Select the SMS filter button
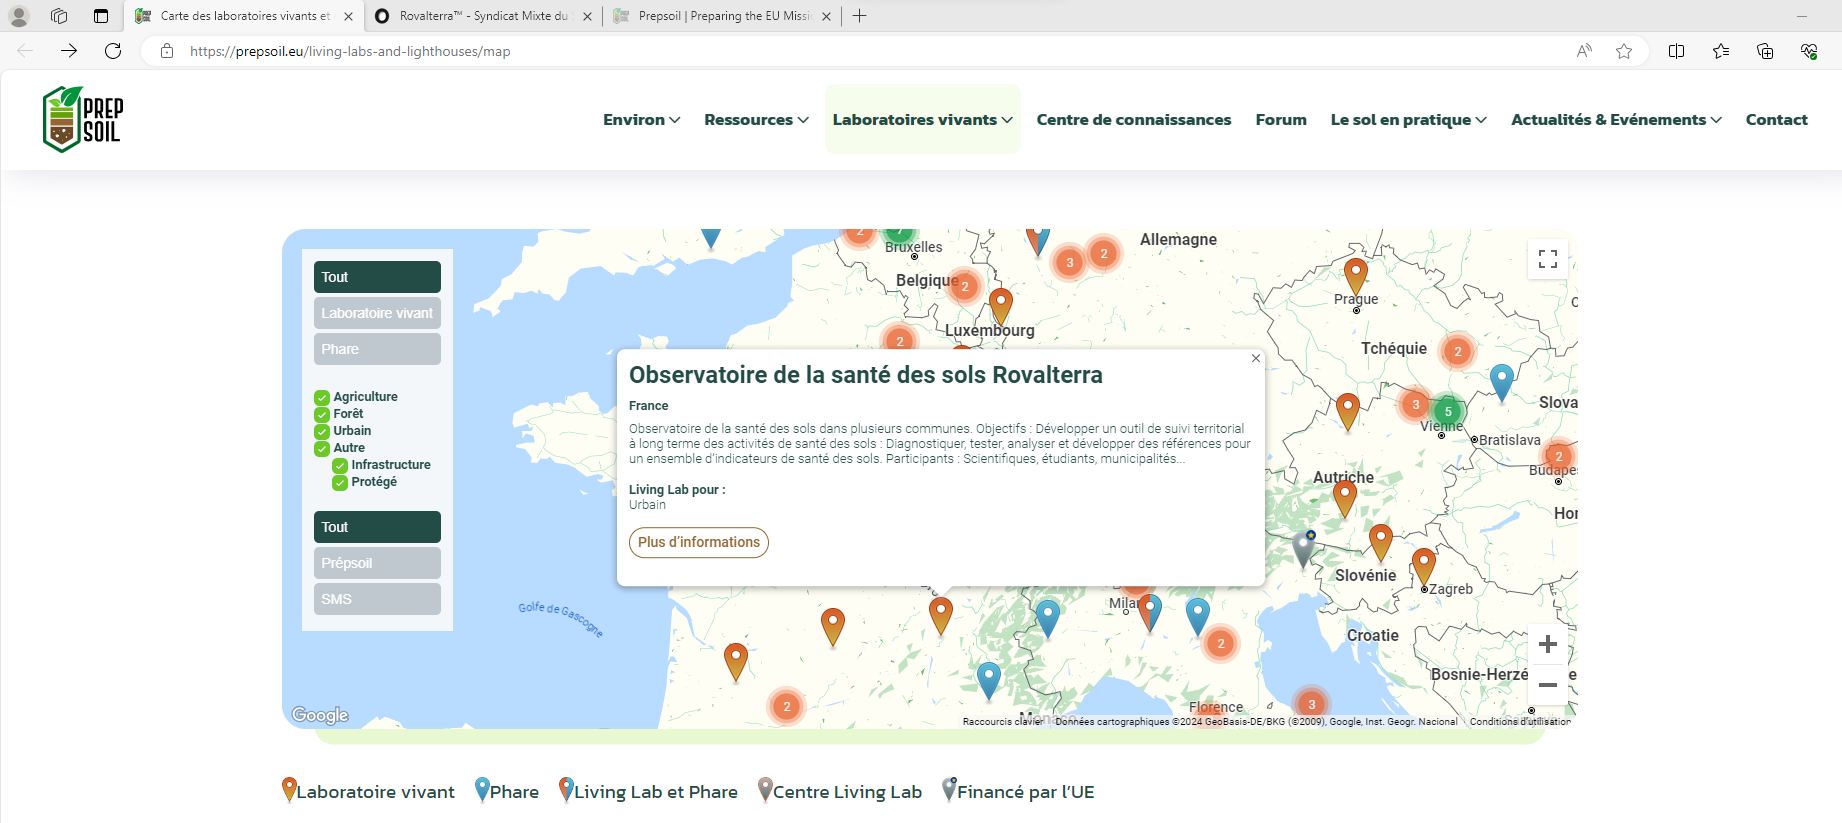 pos(377,599)
